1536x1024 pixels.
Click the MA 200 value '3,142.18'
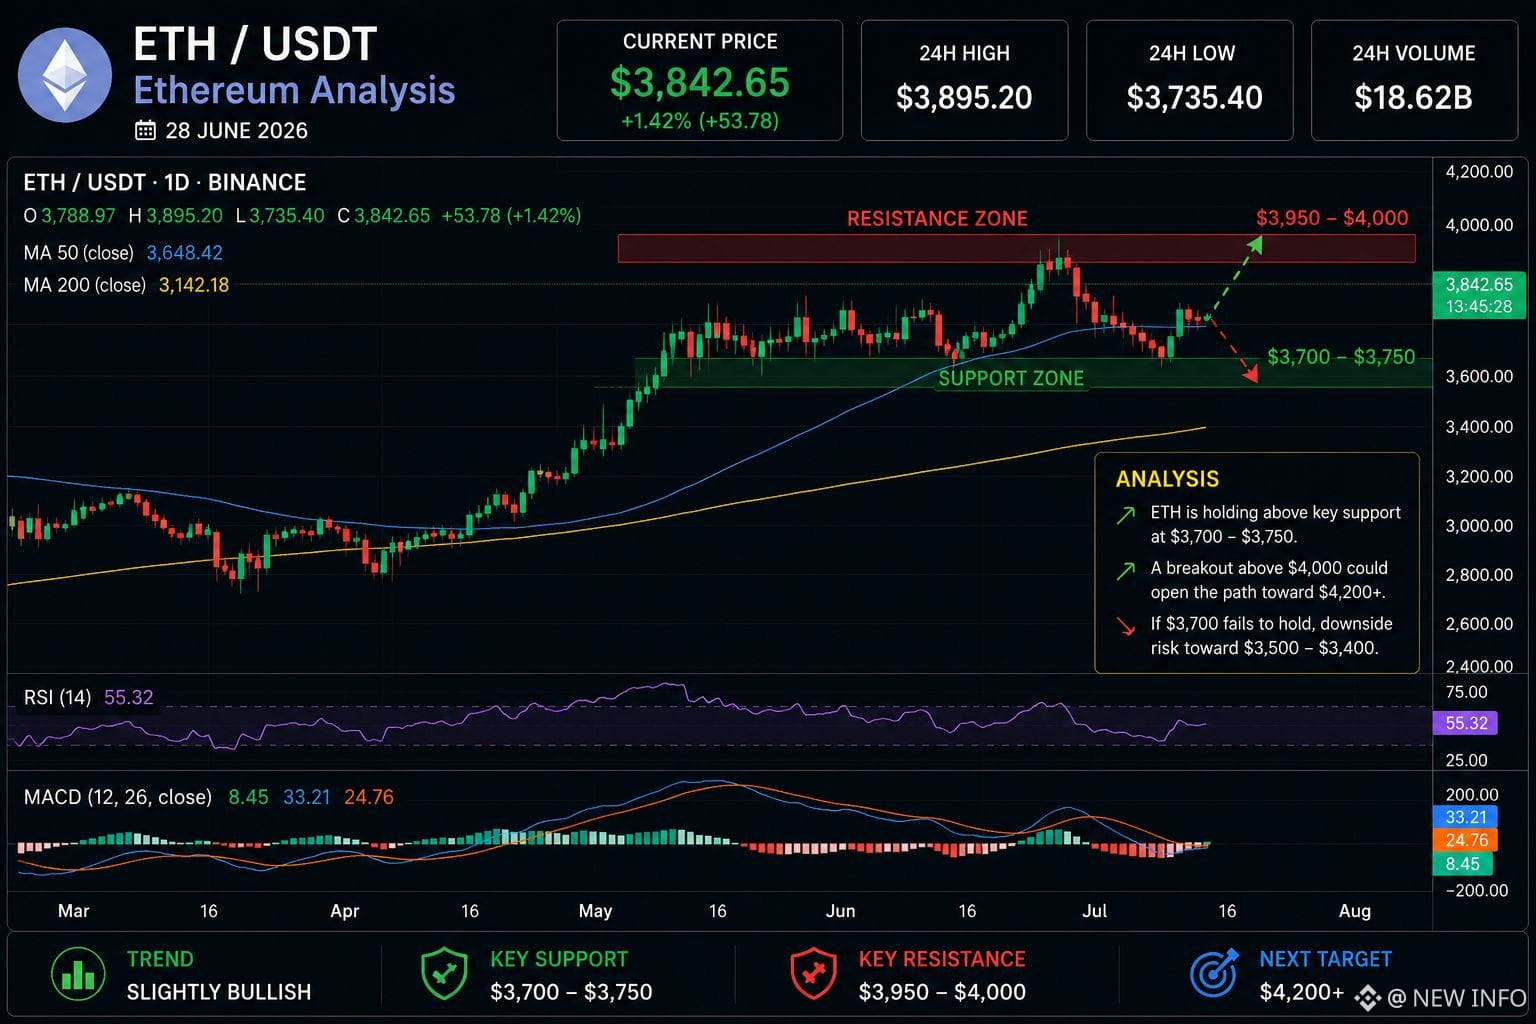pyautogui.click(x=194, y=285)
